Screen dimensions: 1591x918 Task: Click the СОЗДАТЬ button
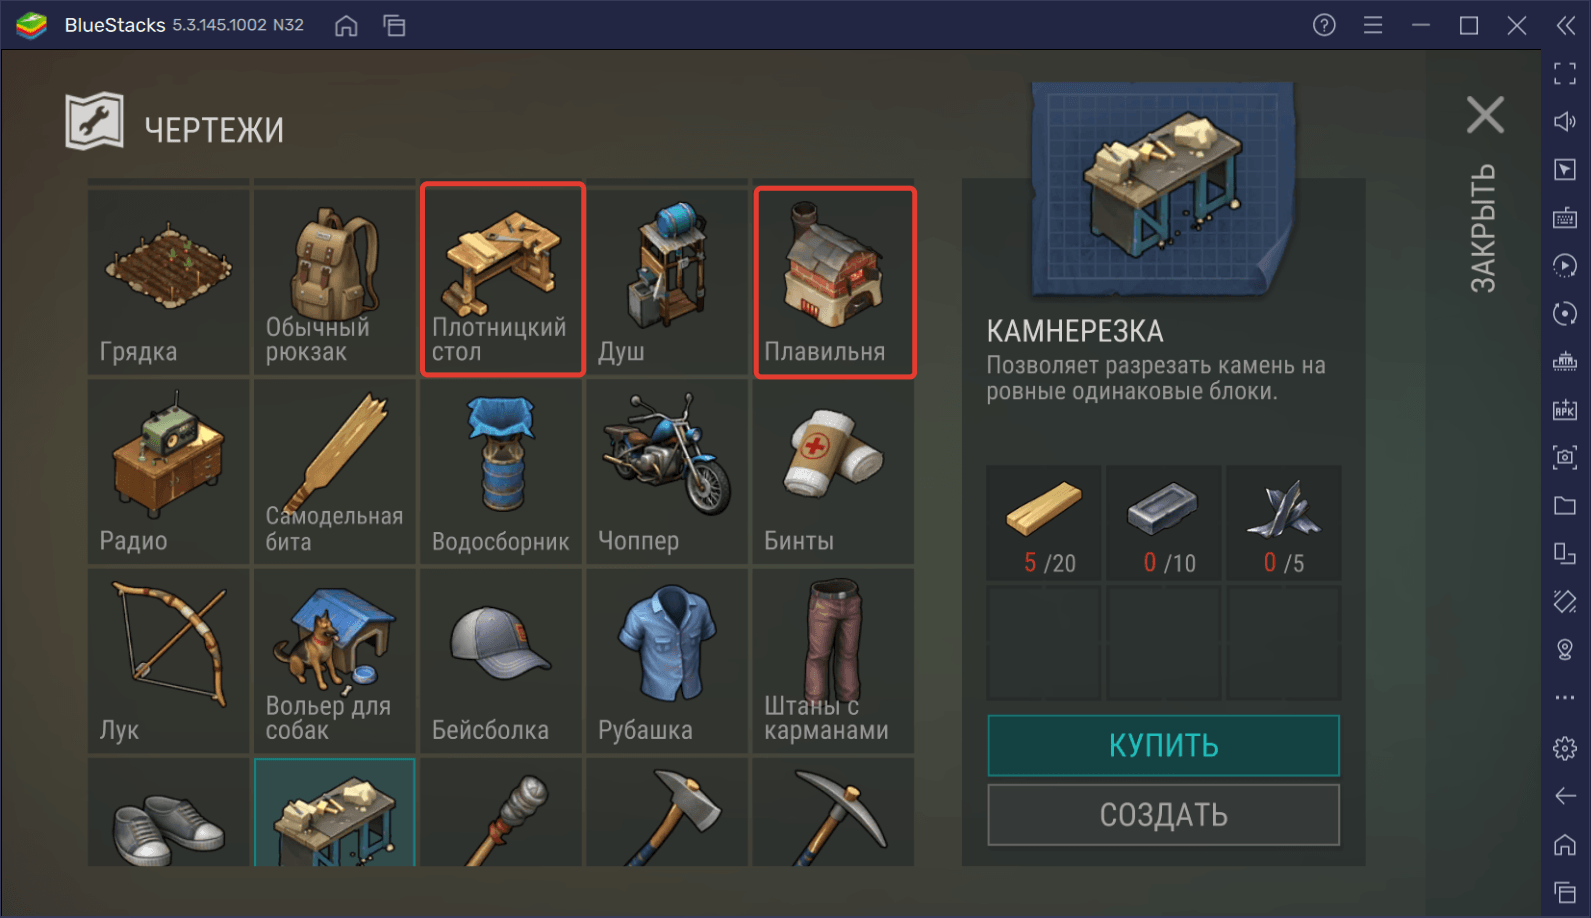pyautogui.click(x=1163, y=815)
